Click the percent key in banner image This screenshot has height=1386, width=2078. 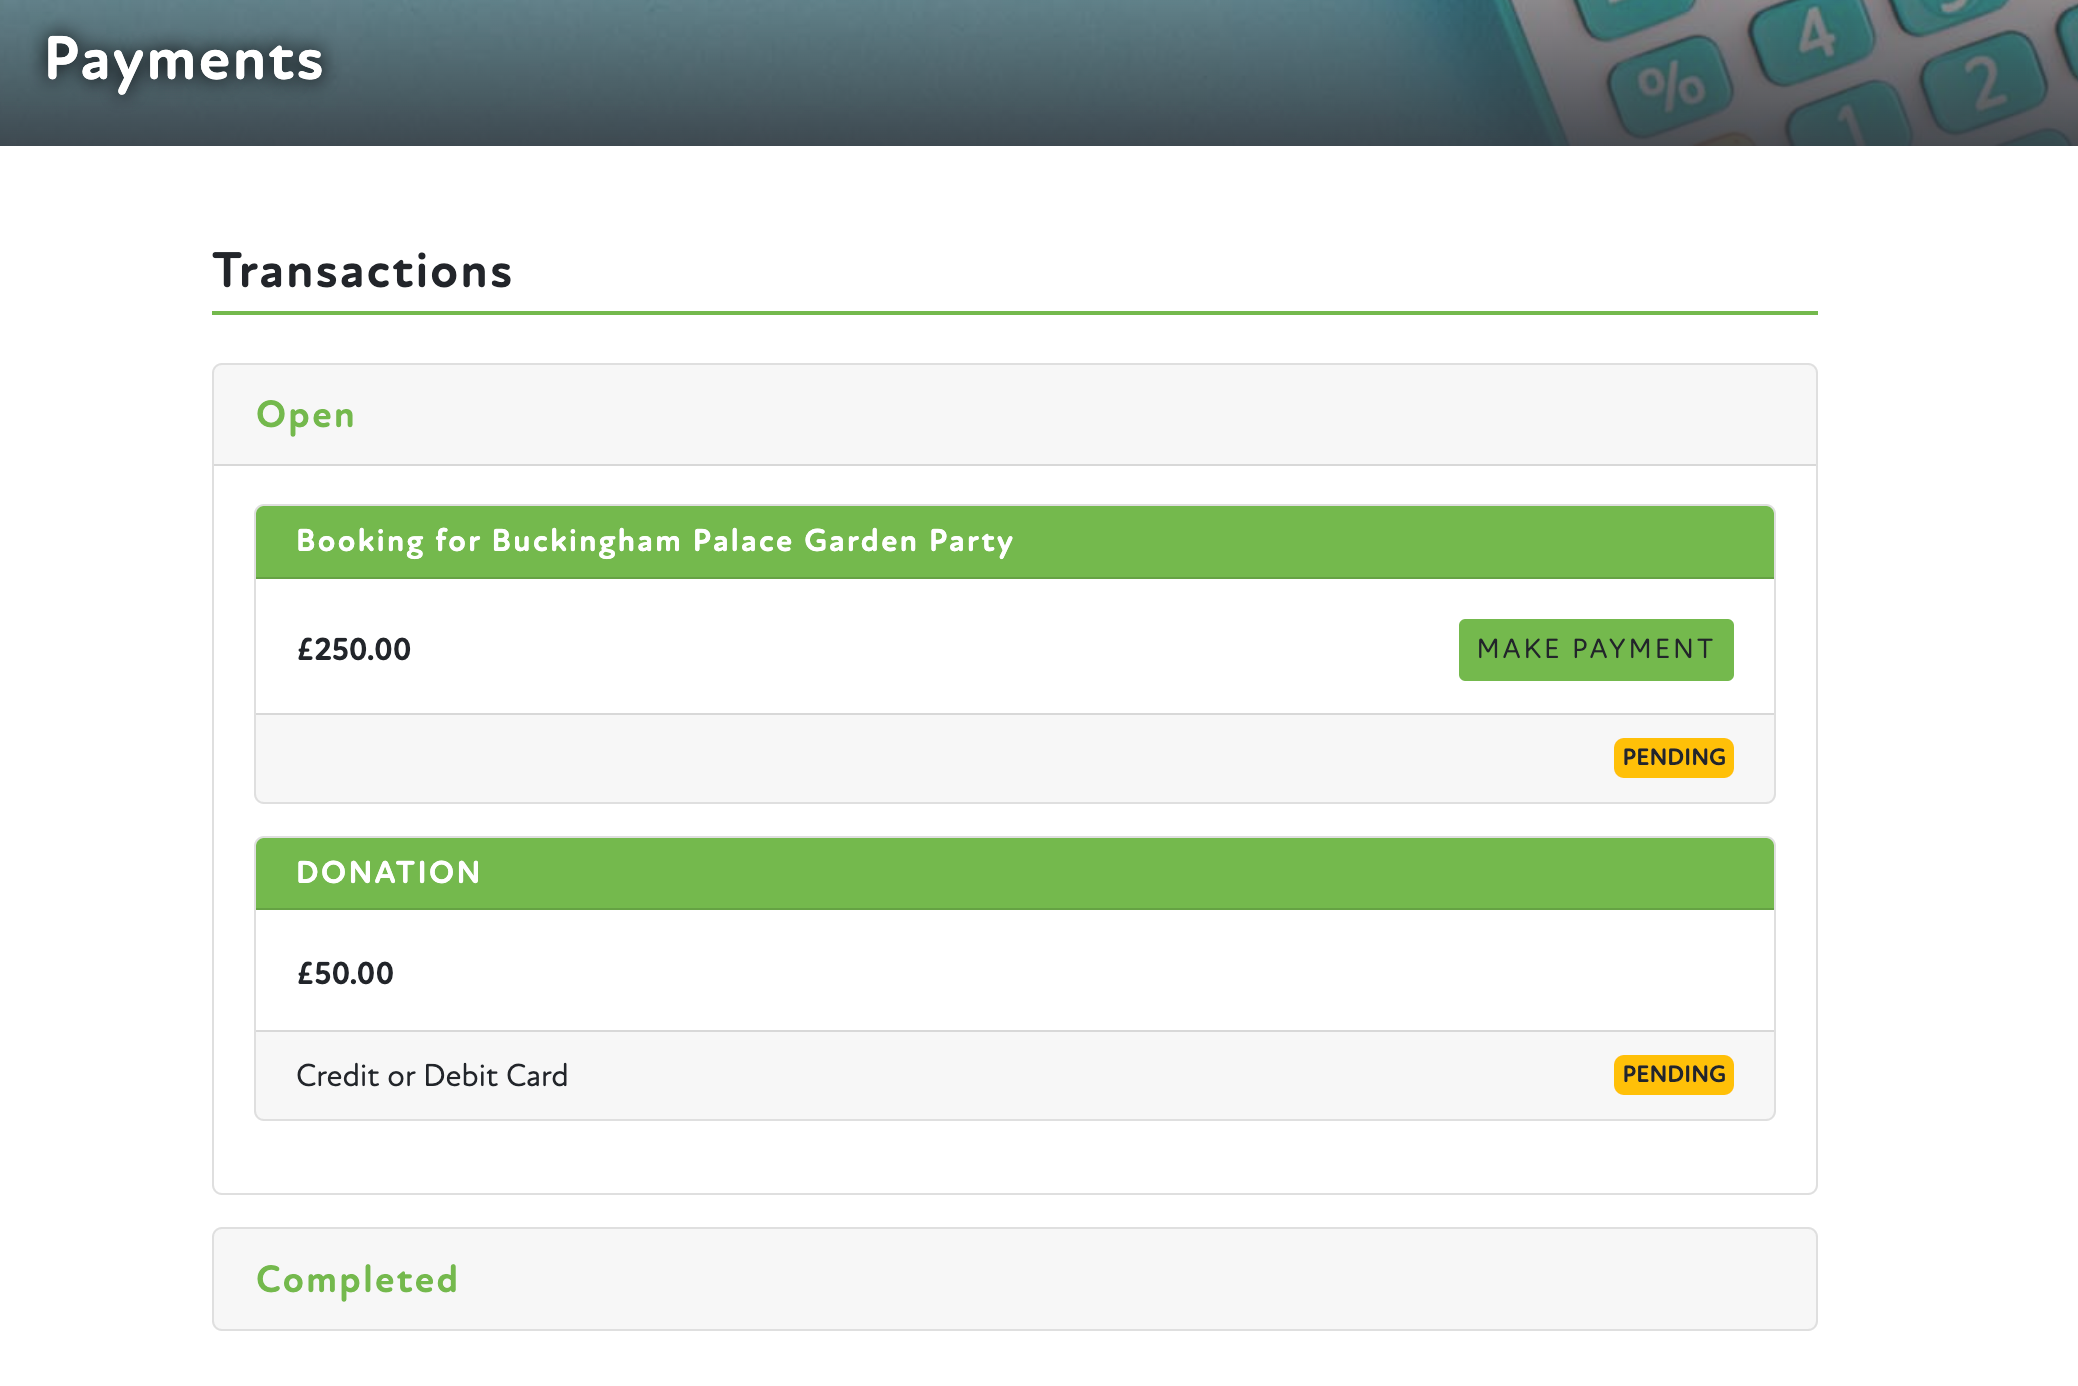click(1671, 87)
